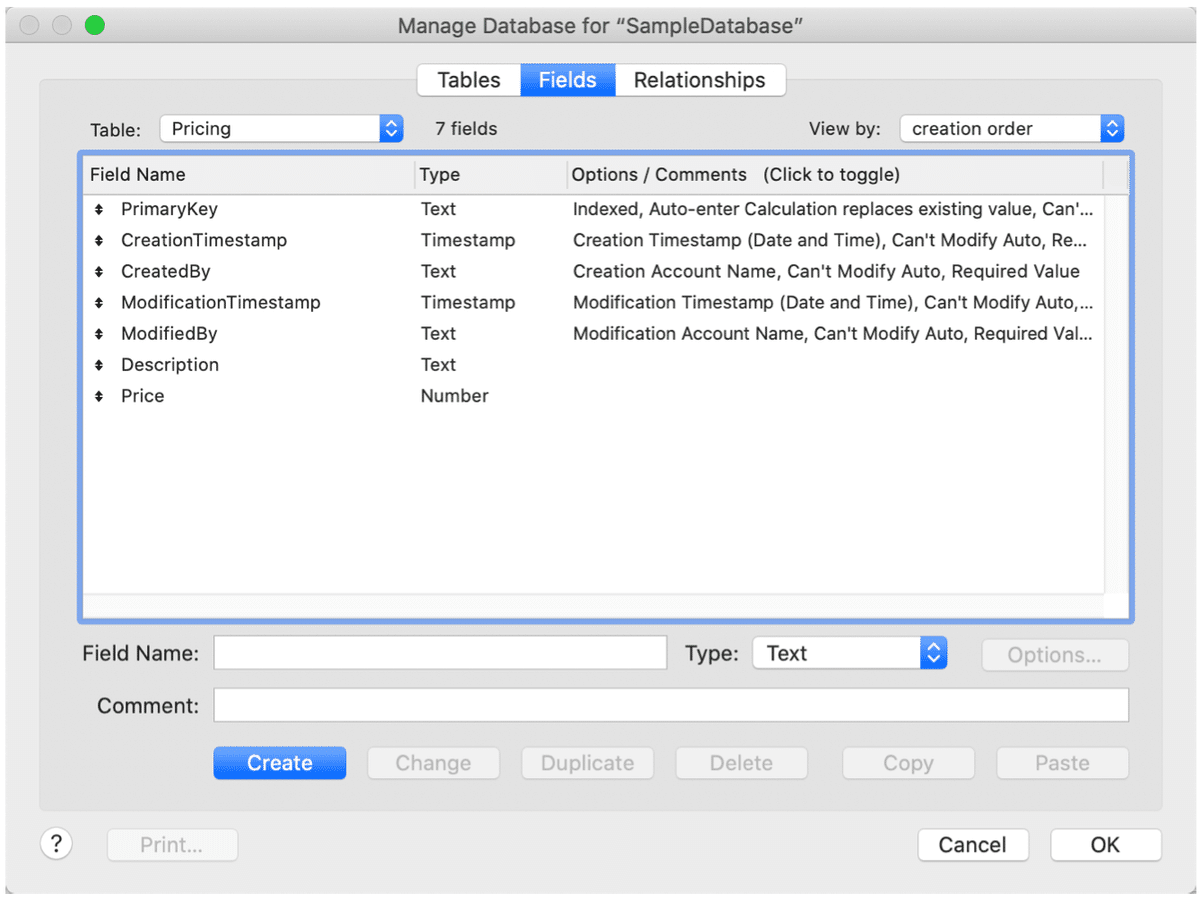This screenshot has width=1200, height=900.
Task: Dismiss the dialog with Cancel
Action: click(x=973, y=844)
